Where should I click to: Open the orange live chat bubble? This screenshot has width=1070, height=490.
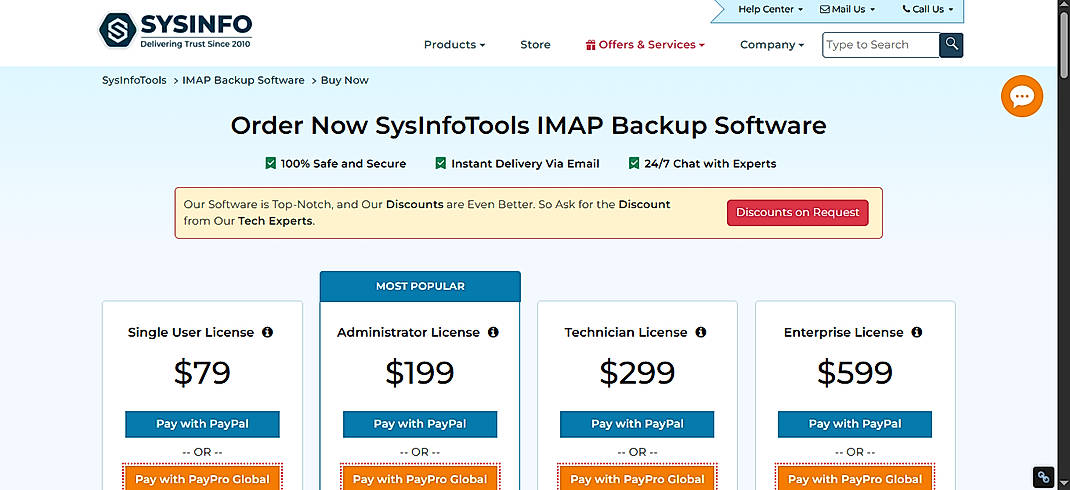coord(1022,96)
